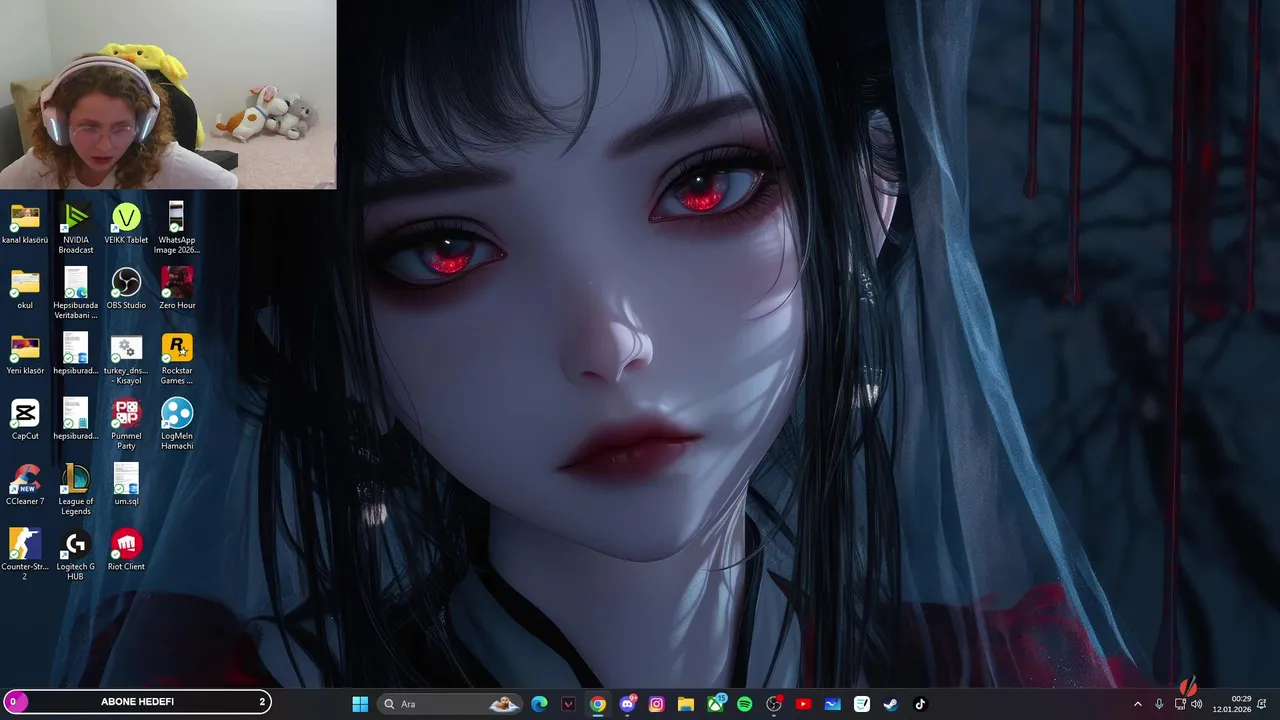Launch League of Legends from the desktop
The height and width of the screenshot is (720, 1280).
tap(76, 488)
